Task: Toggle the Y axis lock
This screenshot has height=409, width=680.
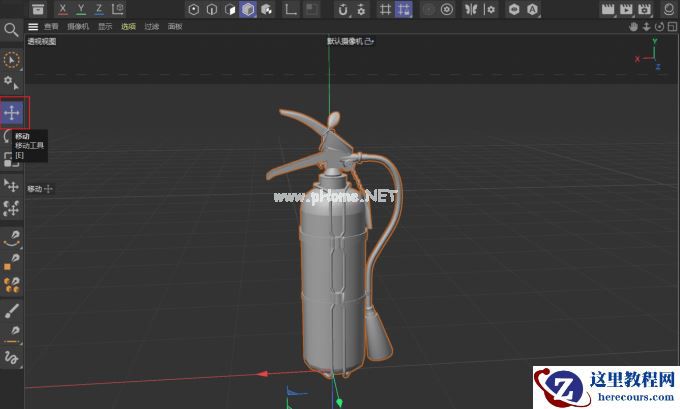Action: point(81,9)
